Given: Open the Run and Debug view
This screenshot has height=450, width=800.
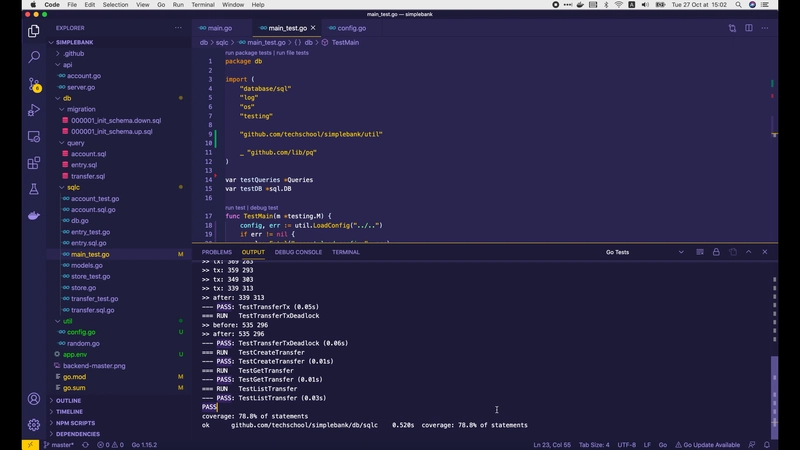Looking at the screenshot, I should click(34, 110).
